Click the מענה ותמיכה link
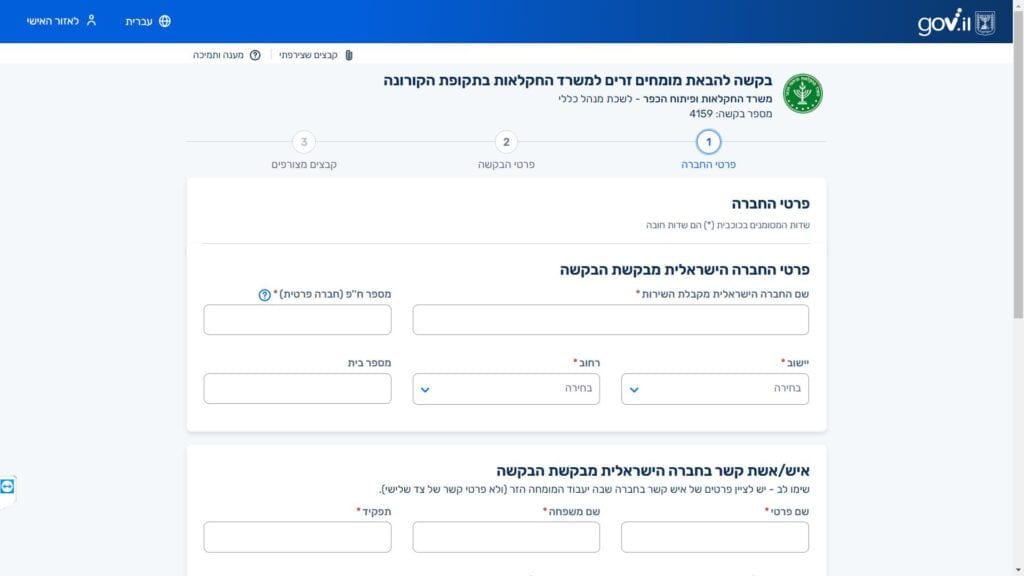The image size is (1024, 576). click(x=218, y=56)
